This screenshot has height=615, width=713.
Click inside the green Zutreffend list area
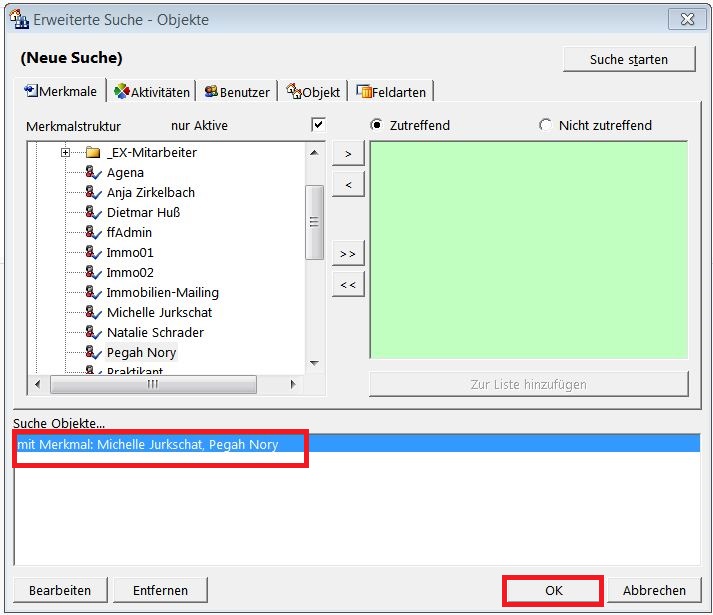(x=528, y=250)
